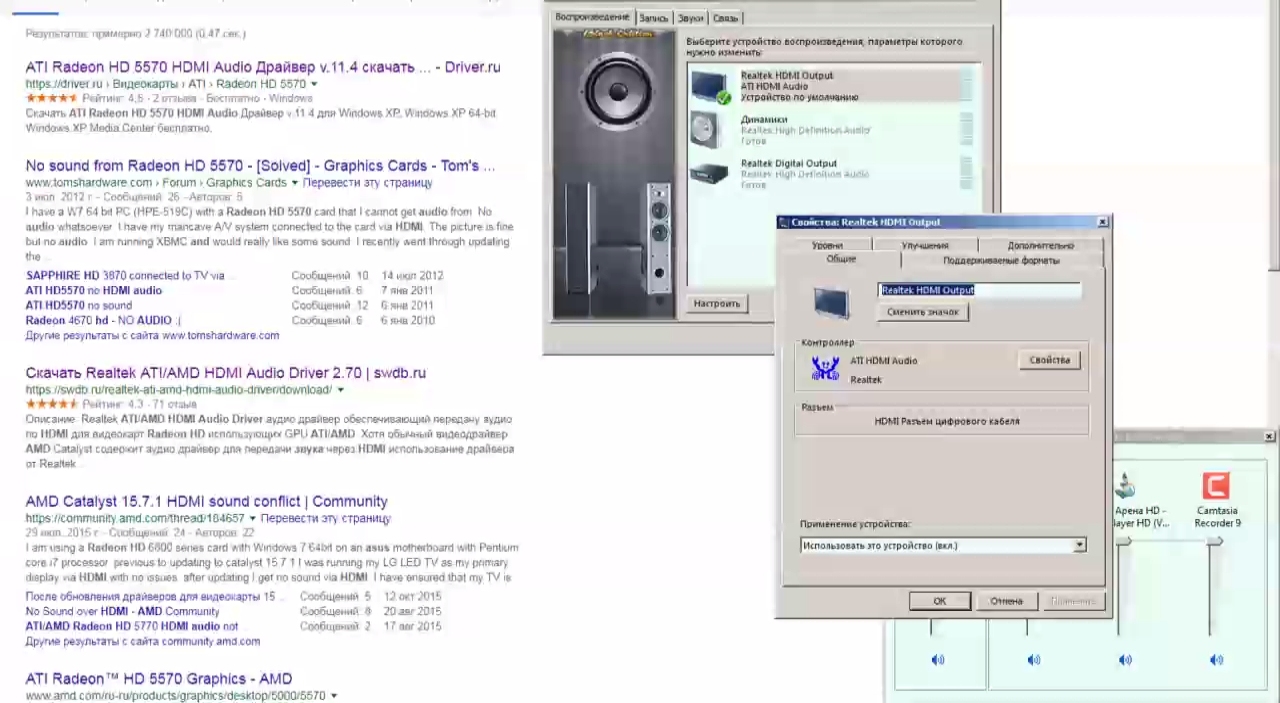This screenshot has width=1280, height=703.
Task: Click Перевести эту страницу for the tomshardware result
Action: 367,183
